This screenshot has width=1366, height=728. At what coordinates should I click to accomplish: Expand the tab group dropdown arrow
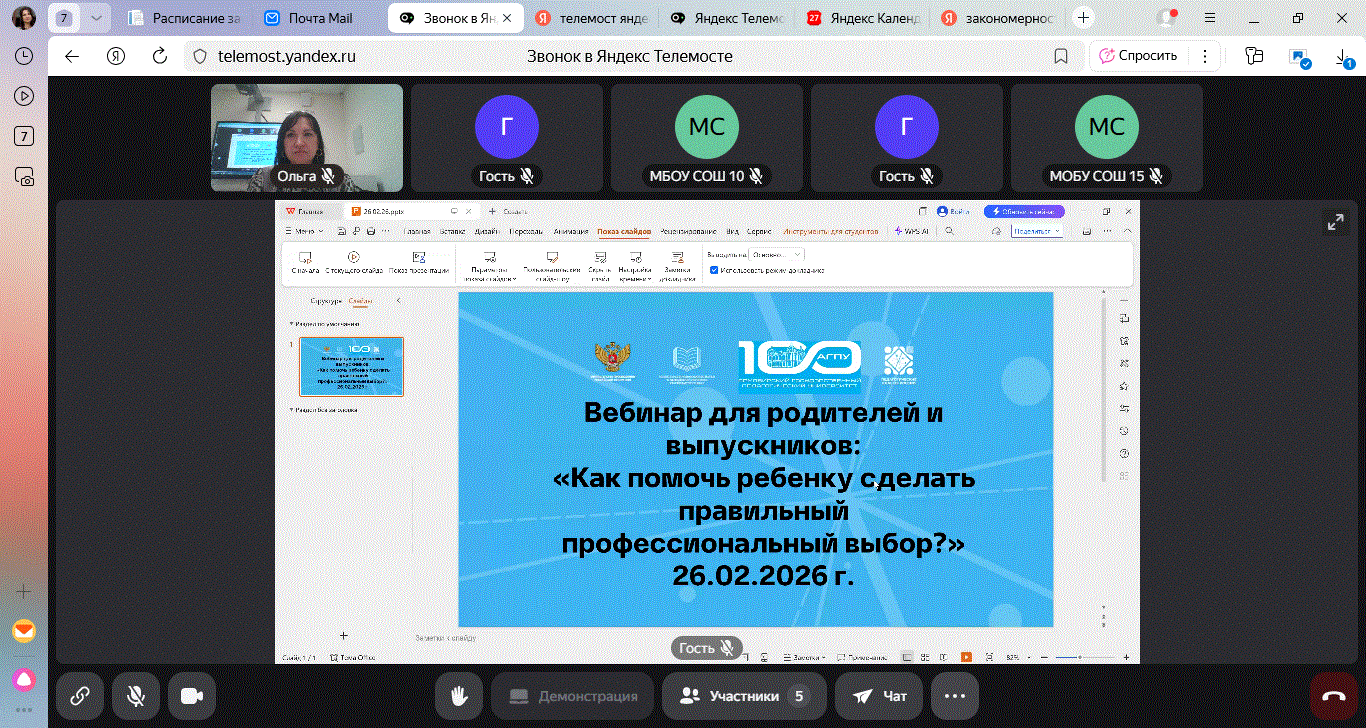click(95, 18)
